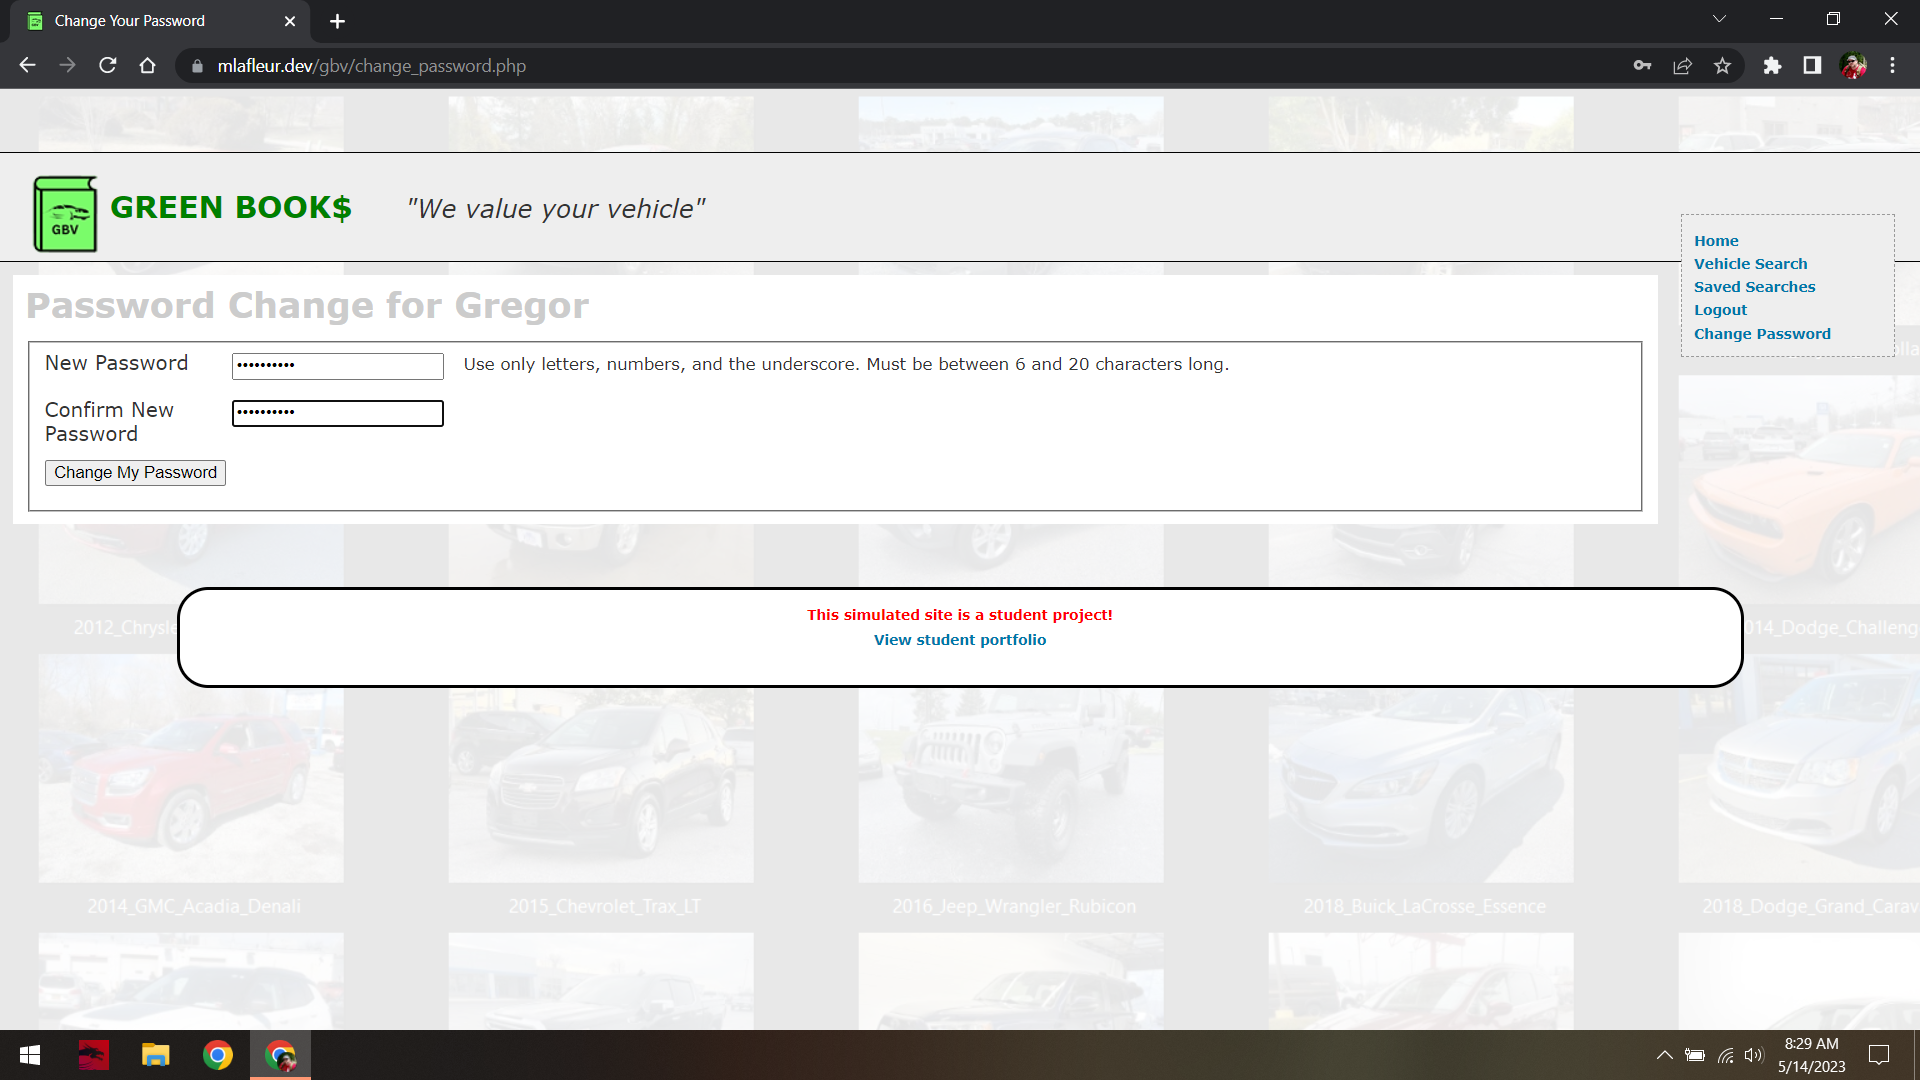Click the browser reload page icon

pyautogui.click(x=108, y=66)
